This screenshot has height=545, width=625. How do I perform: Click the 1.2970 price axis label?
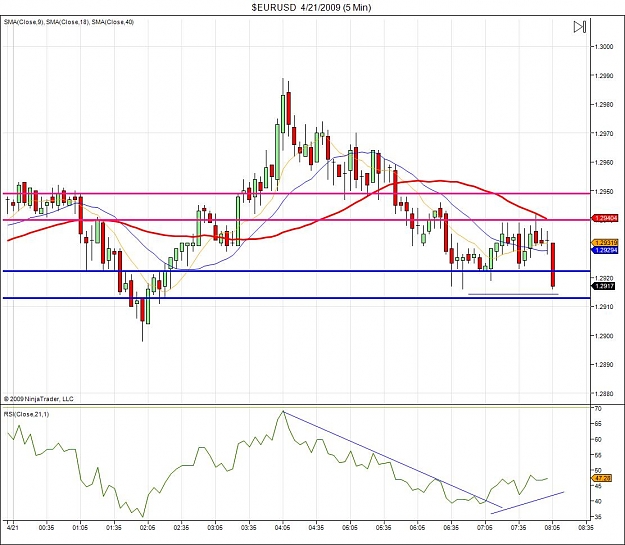[x=604, y=134]
